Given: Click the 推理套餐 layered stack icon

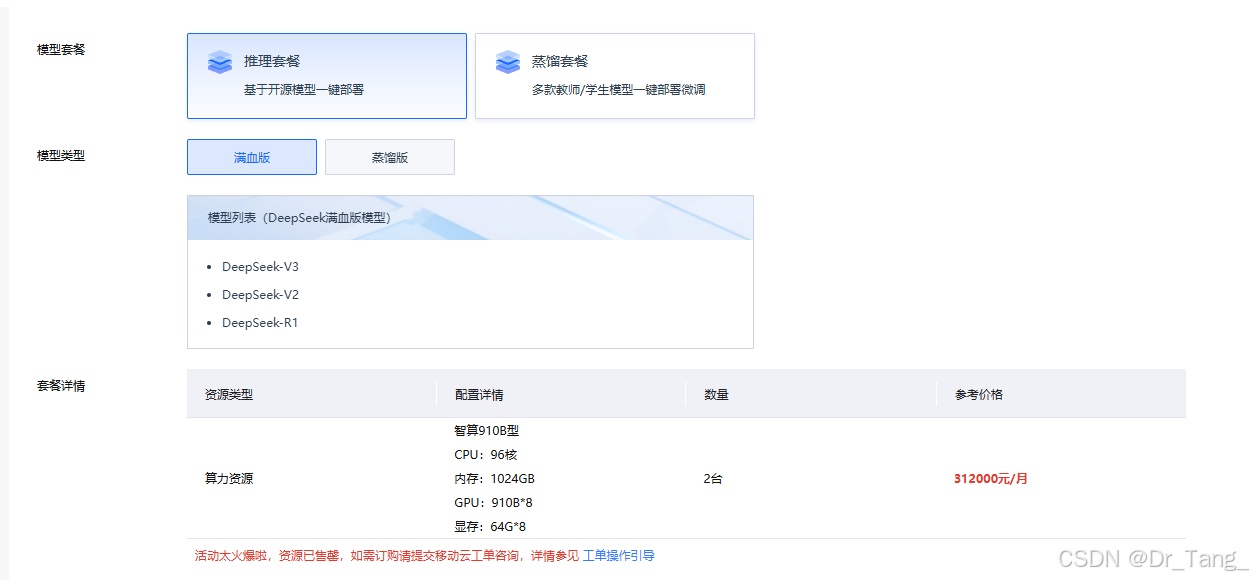Looking at the screenshot, I should pos(220,62).
